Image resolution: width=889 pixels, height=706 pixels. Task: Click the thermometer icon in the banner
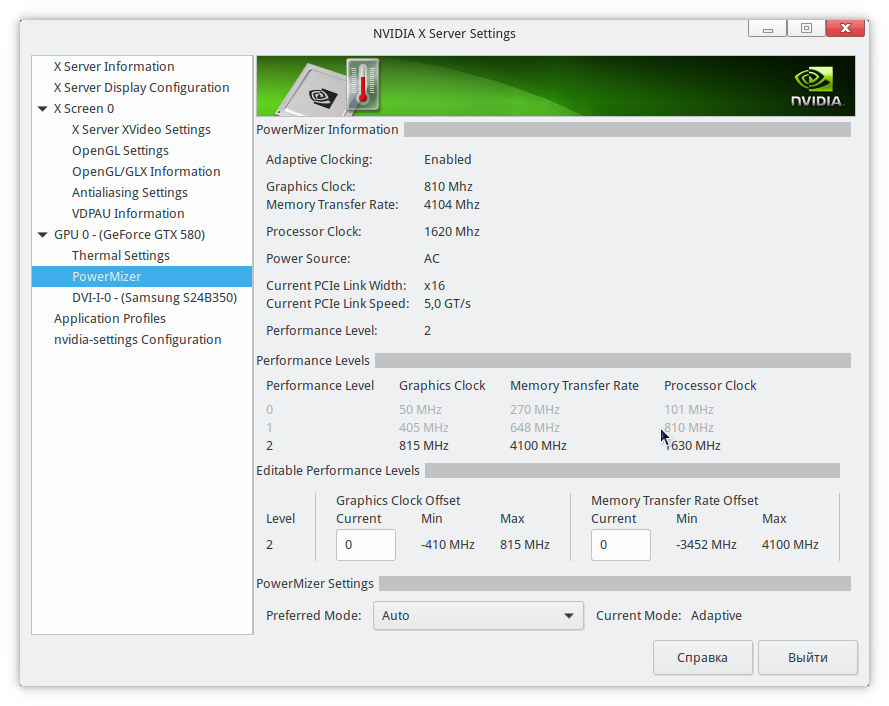pos(362,85)
